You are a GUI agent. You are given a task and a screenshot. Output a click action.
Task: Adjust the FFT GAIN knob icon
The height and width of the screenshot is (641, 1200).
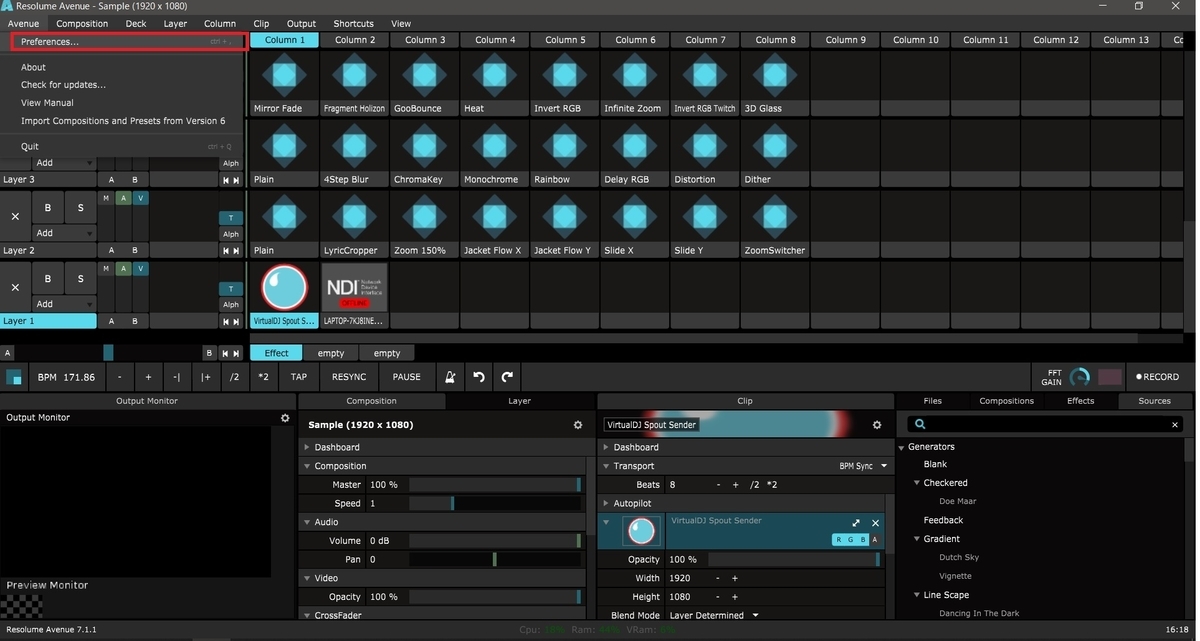(x=1079, y=377)
